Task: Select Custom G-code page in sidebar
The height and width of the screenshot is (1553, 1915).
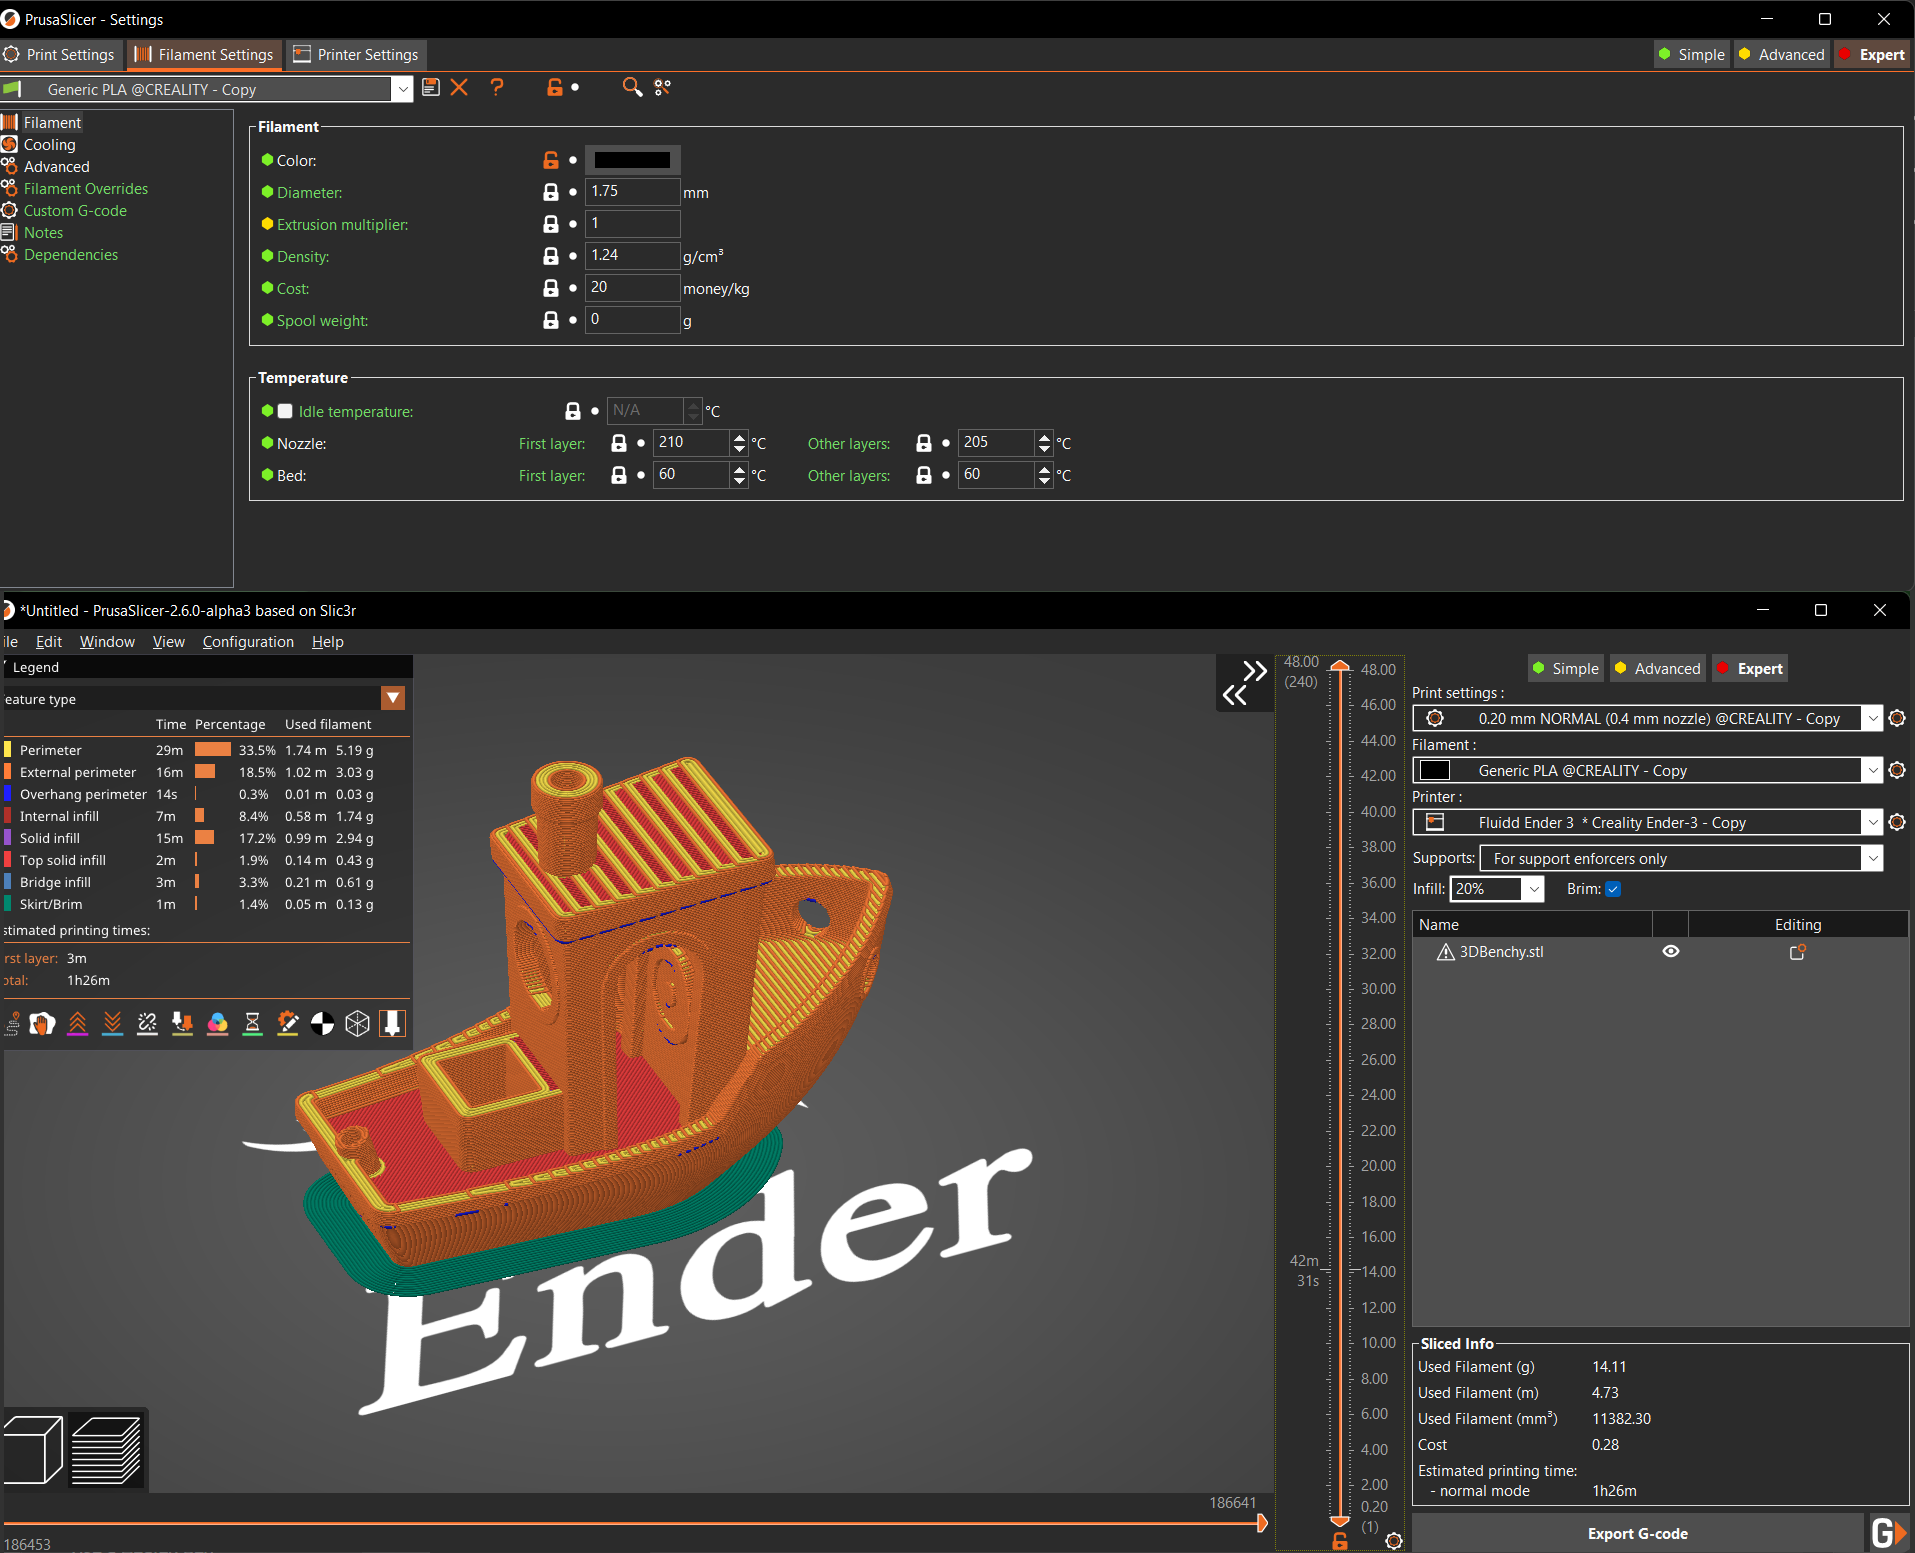Action: click(75, 211)
